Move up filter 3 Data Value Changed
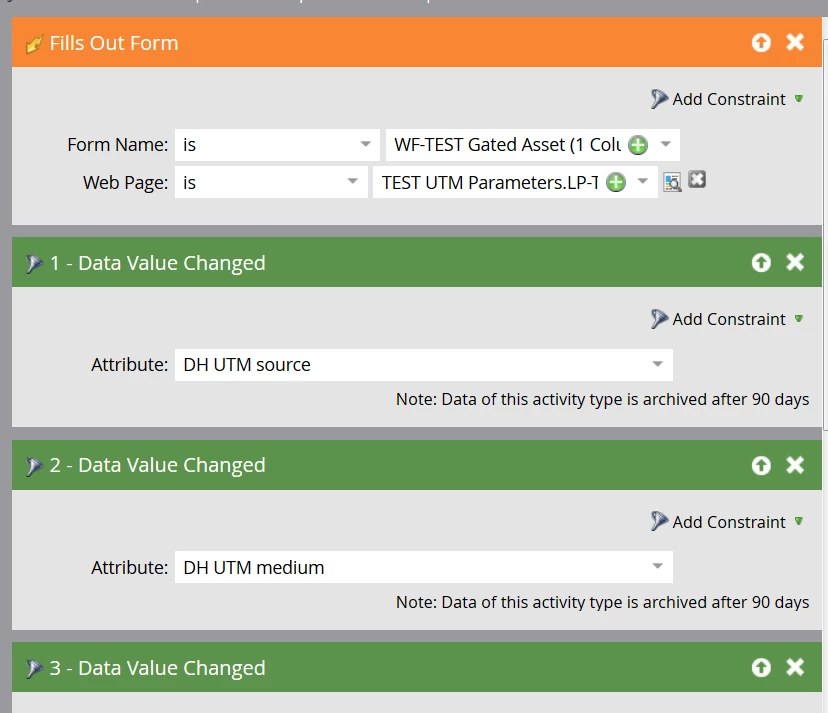 click(761, 668)
